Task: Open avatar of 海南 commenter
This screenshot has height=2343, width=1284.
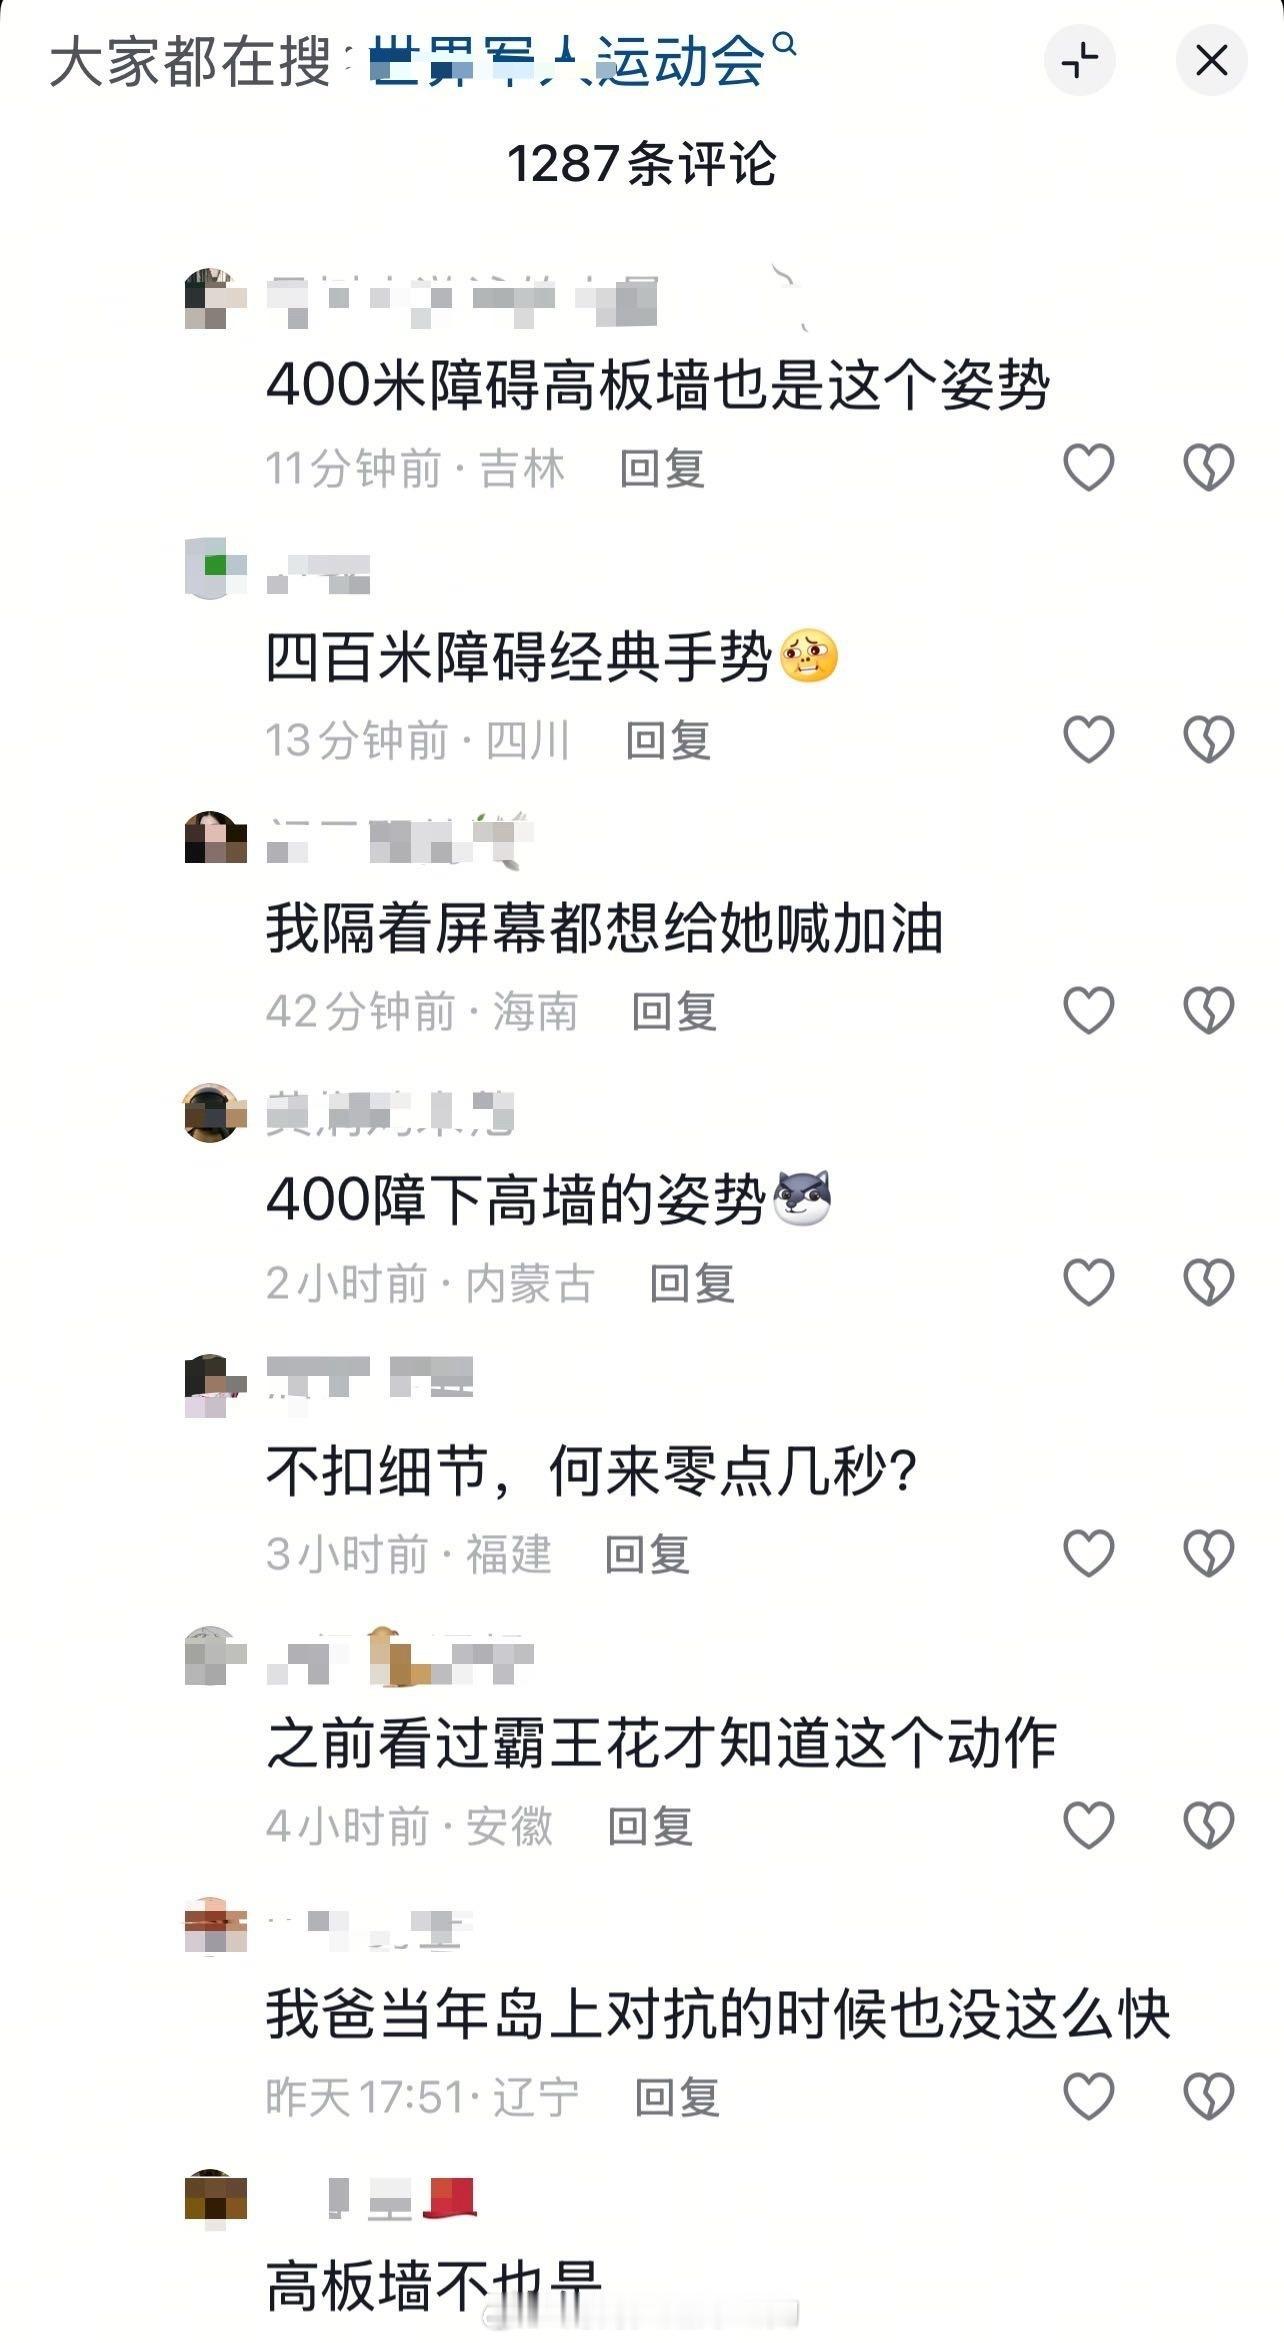Action: pos(215,838)
